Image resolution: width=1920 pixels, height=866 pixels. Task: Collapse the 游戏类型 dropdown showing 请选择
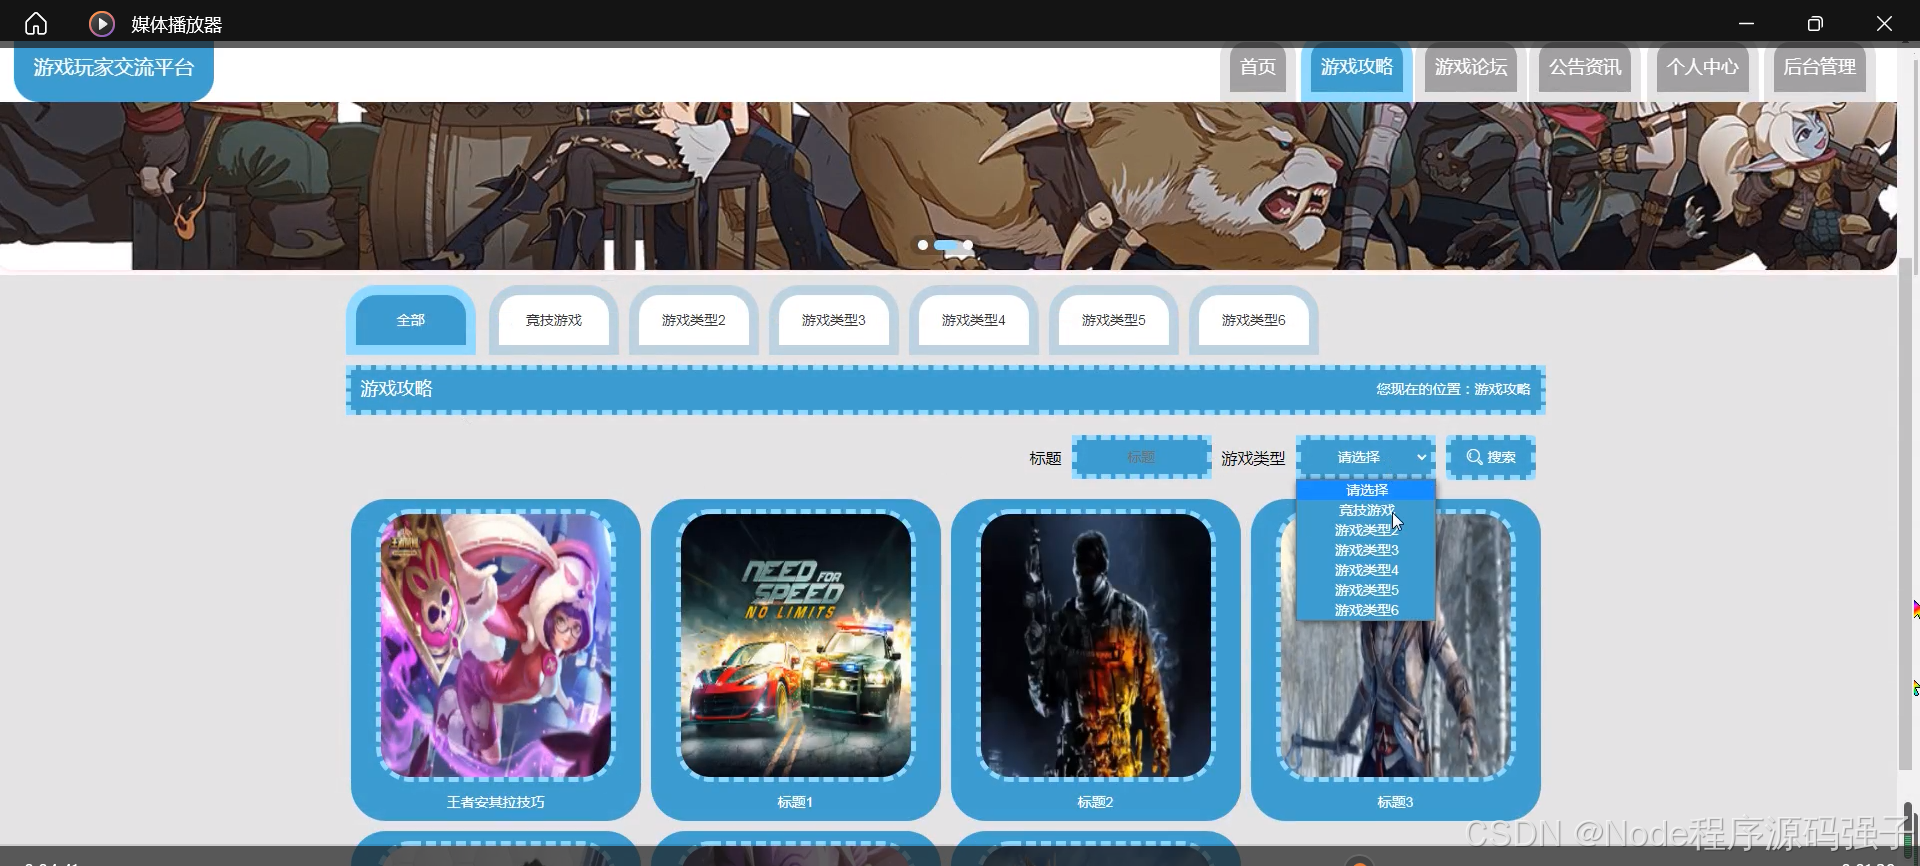point(1366,457)
